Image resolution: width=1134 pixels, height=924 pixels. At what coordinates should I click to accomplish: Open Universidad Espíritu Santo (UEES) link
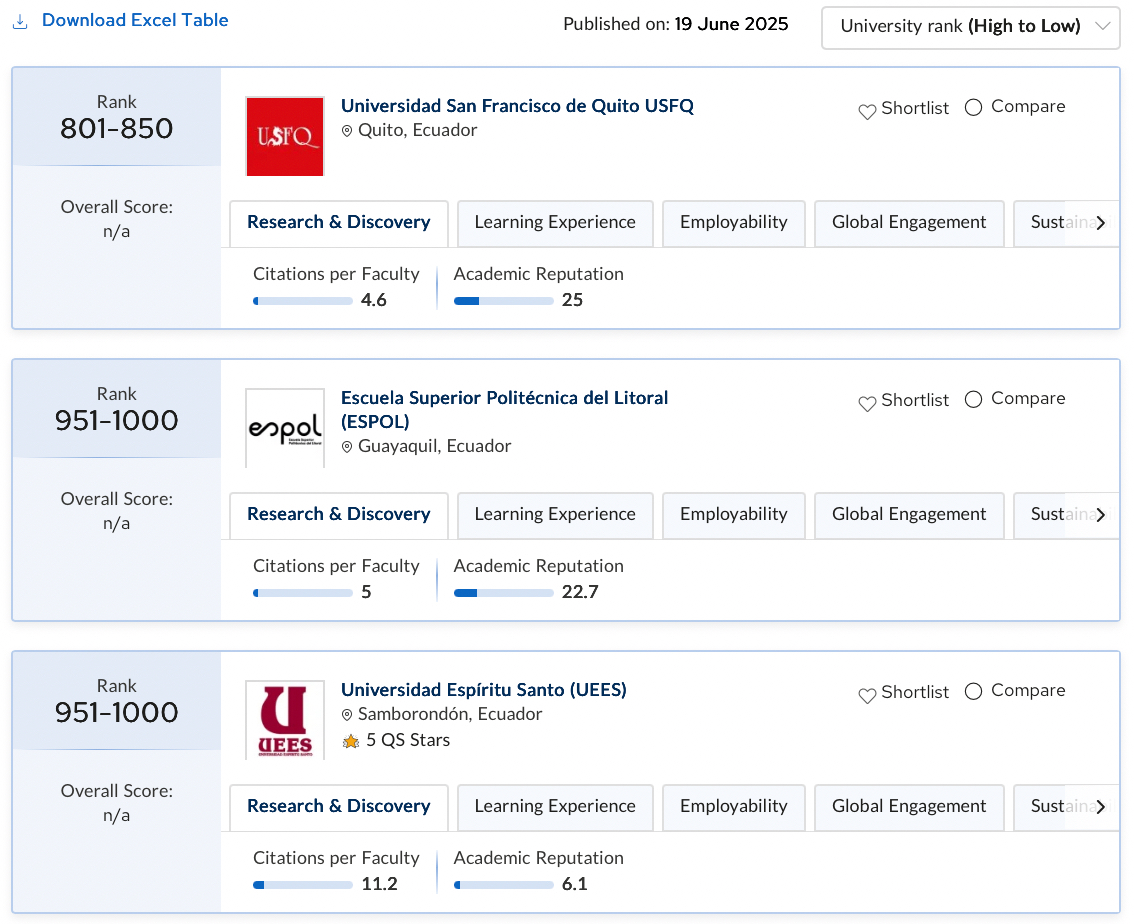point(484,690)
